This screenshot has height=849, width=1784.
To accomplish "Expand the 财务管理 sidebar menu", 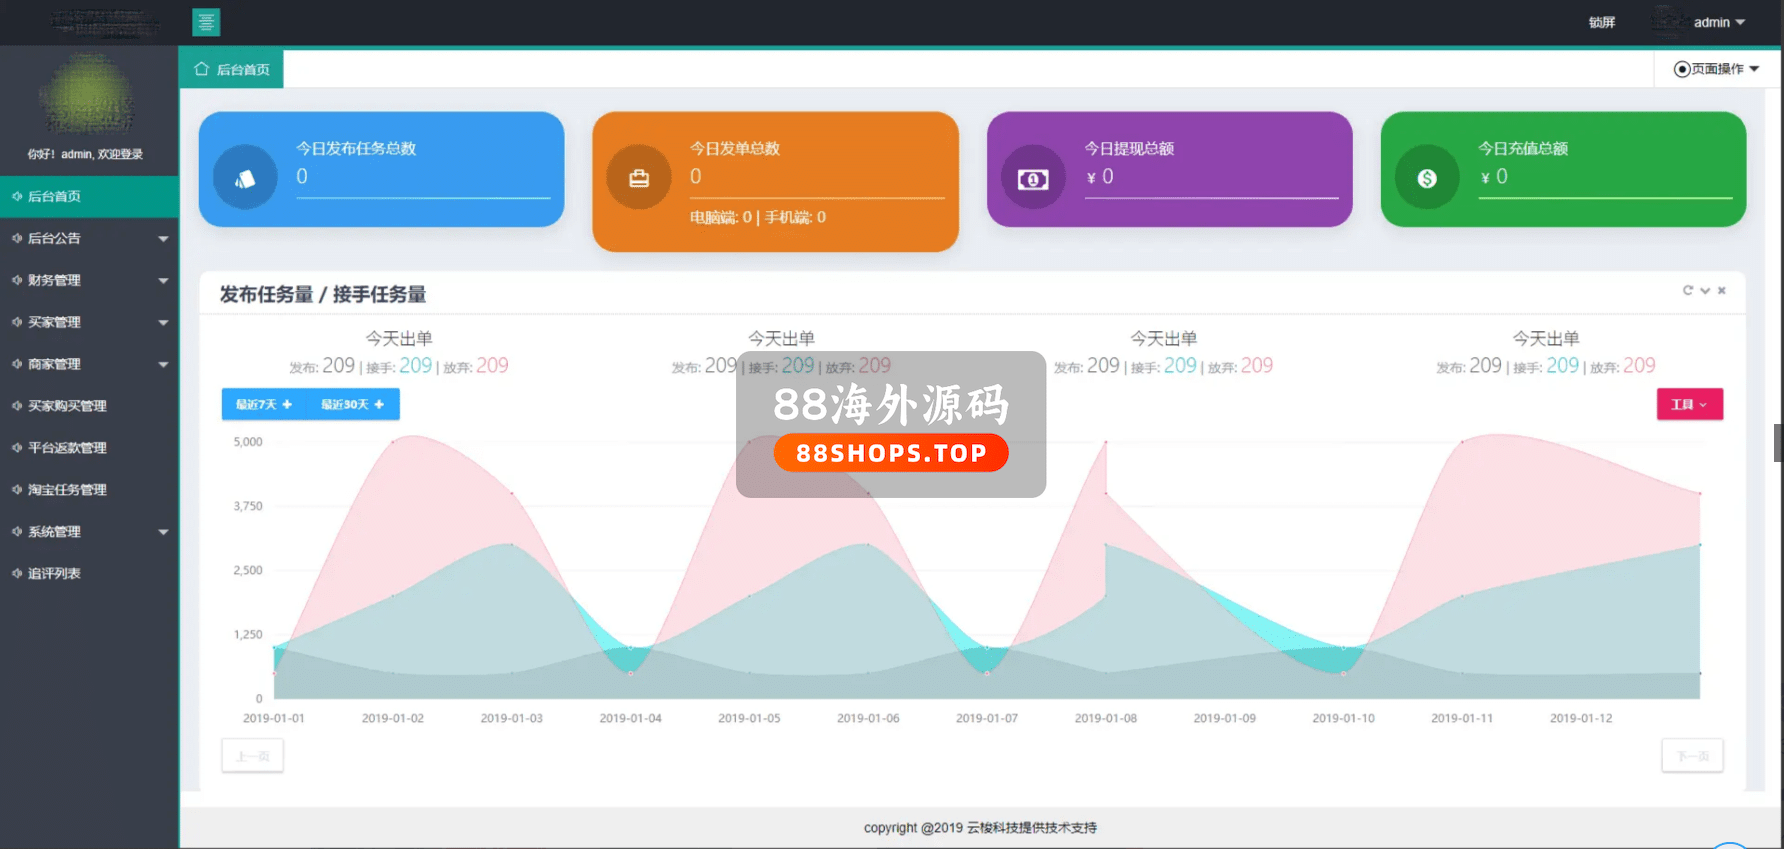I will pos(89,280).
